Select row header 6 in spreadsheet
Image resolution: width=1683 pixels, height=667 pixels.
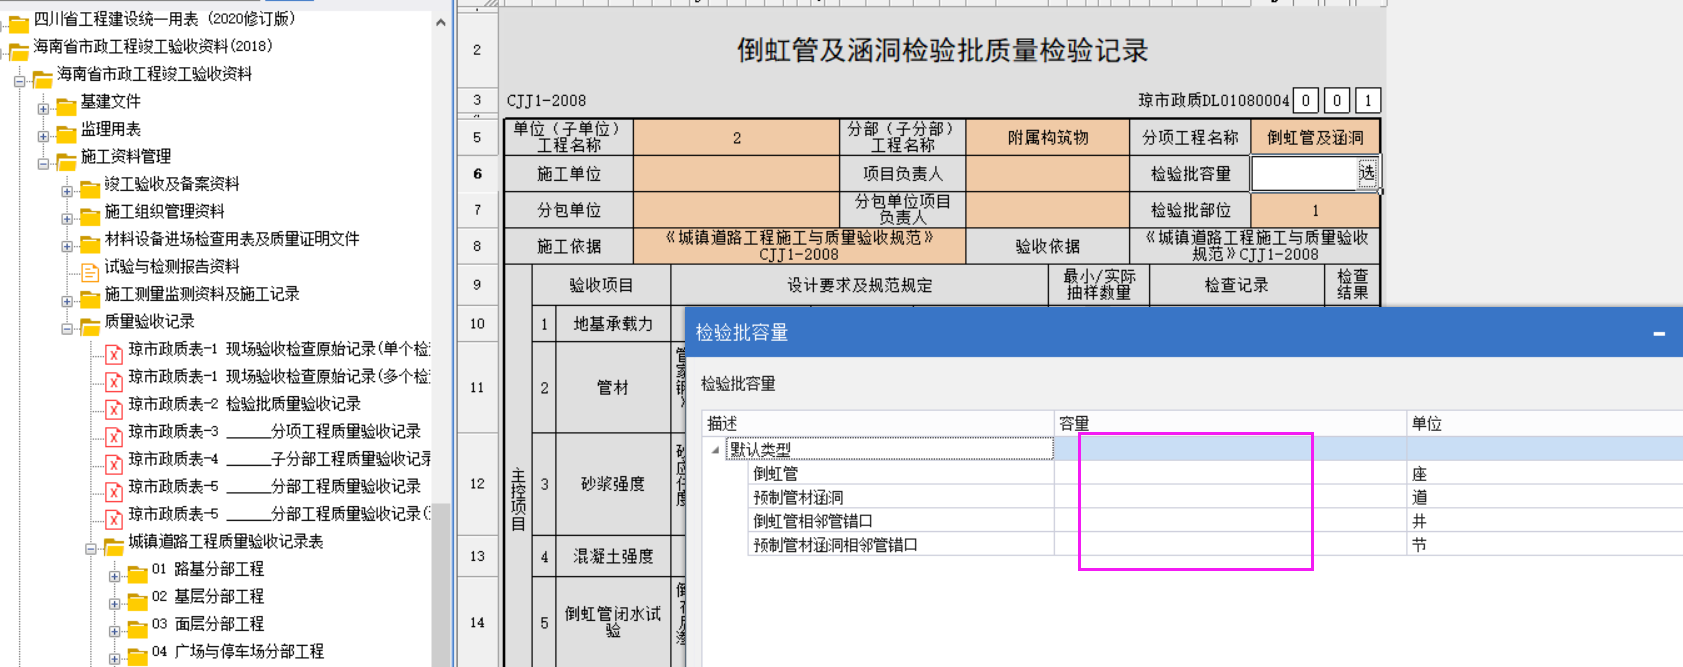click(477, 173)
